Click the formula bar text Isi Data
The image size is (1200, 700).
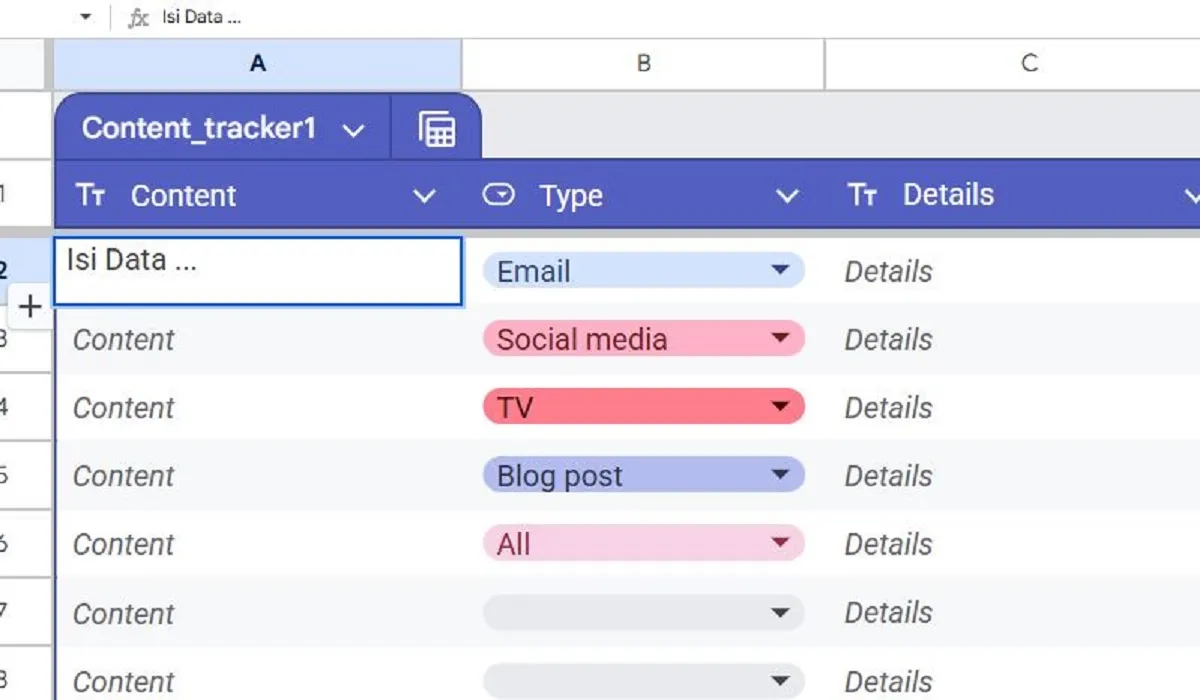pyautogui.click(x=201, y=18)
